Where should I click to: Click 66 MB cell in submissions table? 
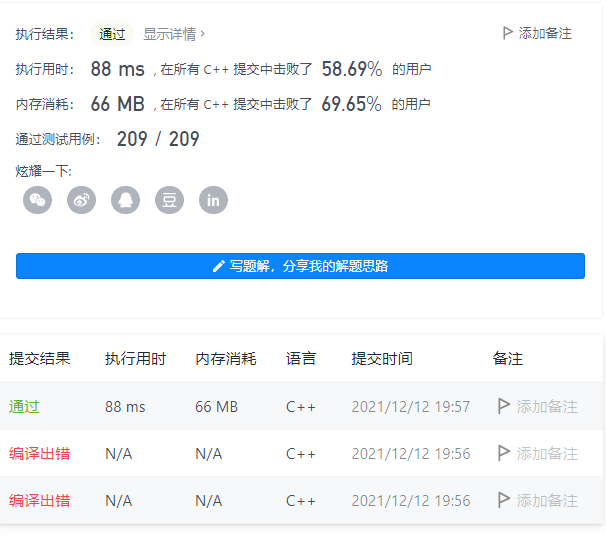coord(216,407)
